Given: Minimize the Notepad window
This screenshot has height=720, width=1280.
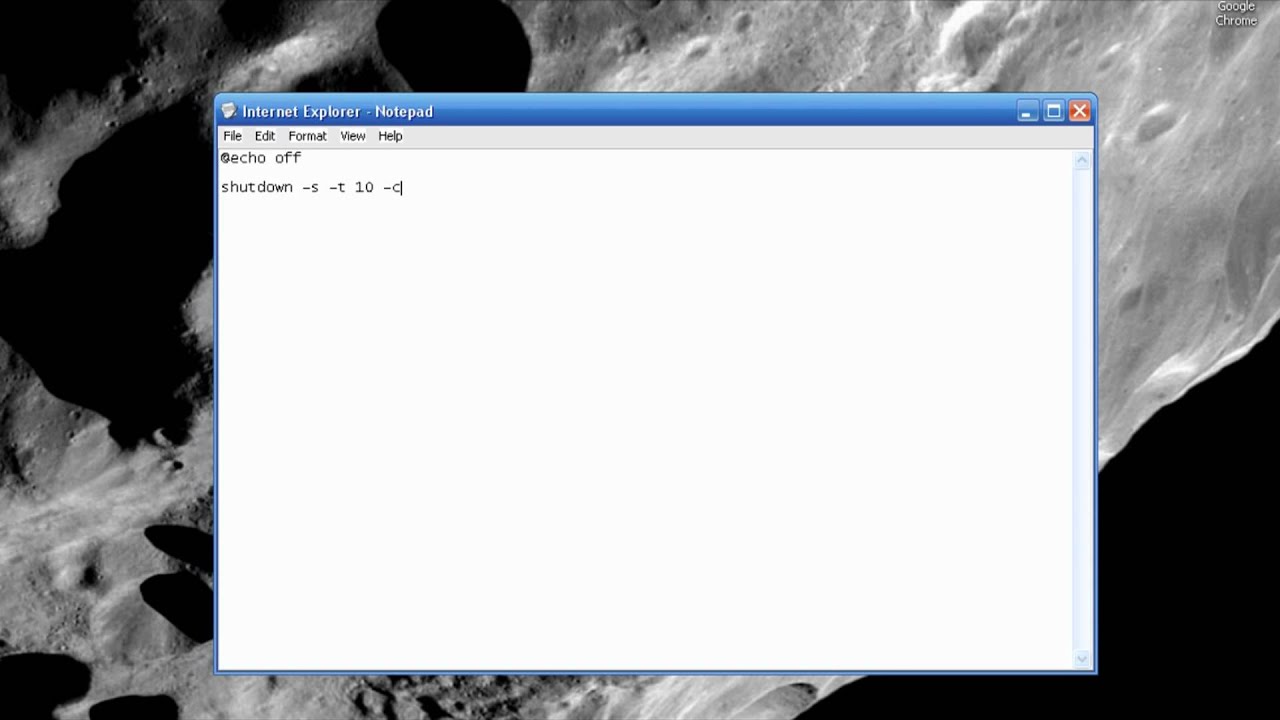Looking at the screenshot, I should 1026,111.
